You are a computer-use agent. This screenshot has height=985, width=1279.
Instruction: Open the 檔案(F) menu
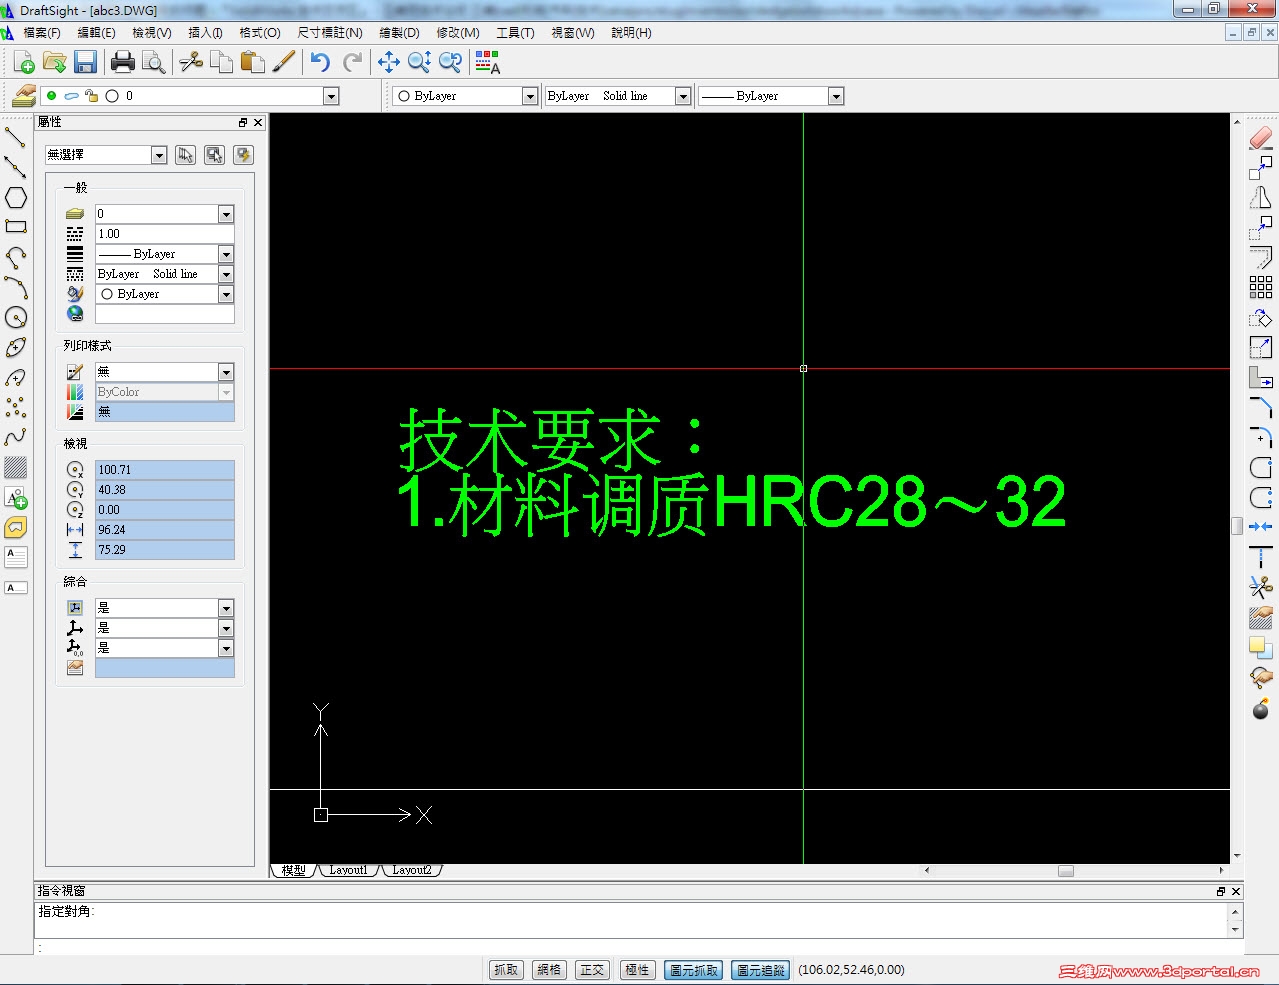(x=42, y=33)
